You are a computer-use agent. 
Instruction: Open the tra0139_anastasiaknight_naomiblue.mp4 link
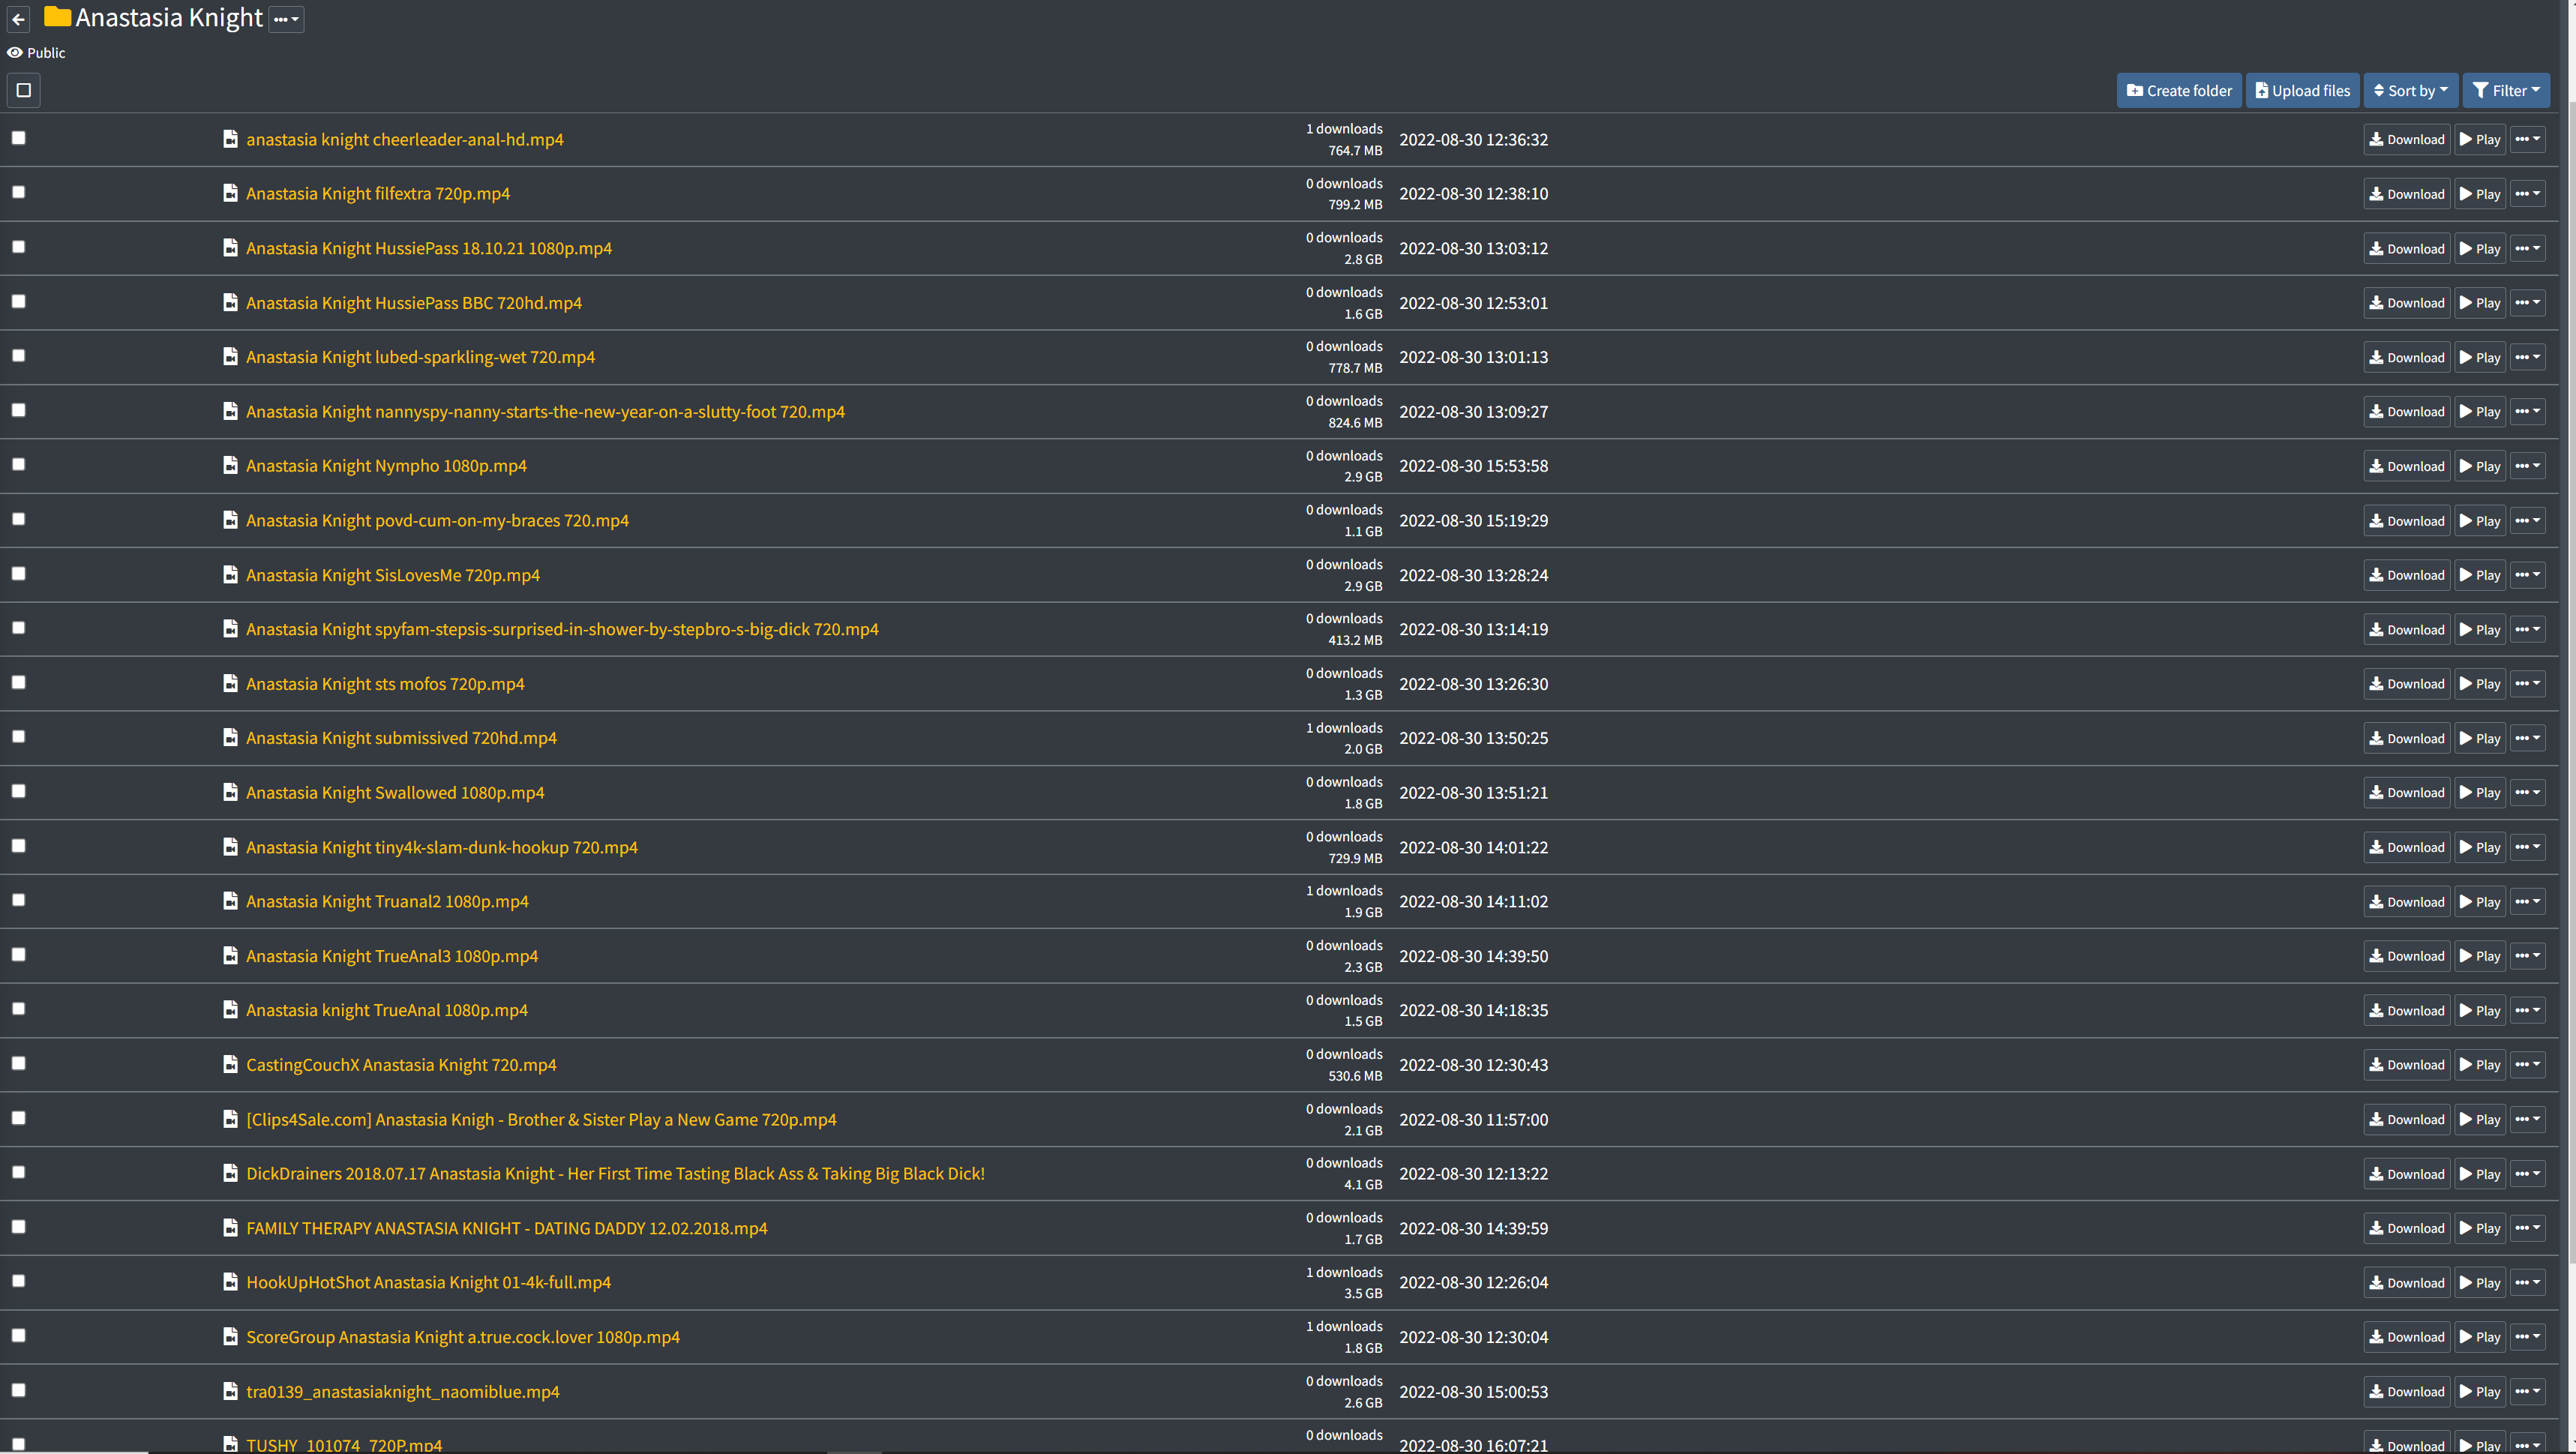tap(402, 1392)
